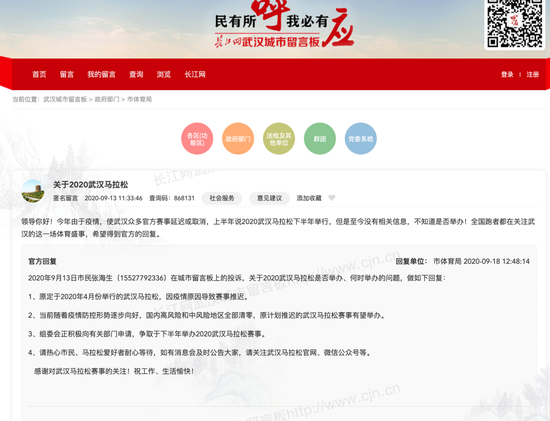Click the query code 868131
The image size is (550, 421).
pos(184,198)
